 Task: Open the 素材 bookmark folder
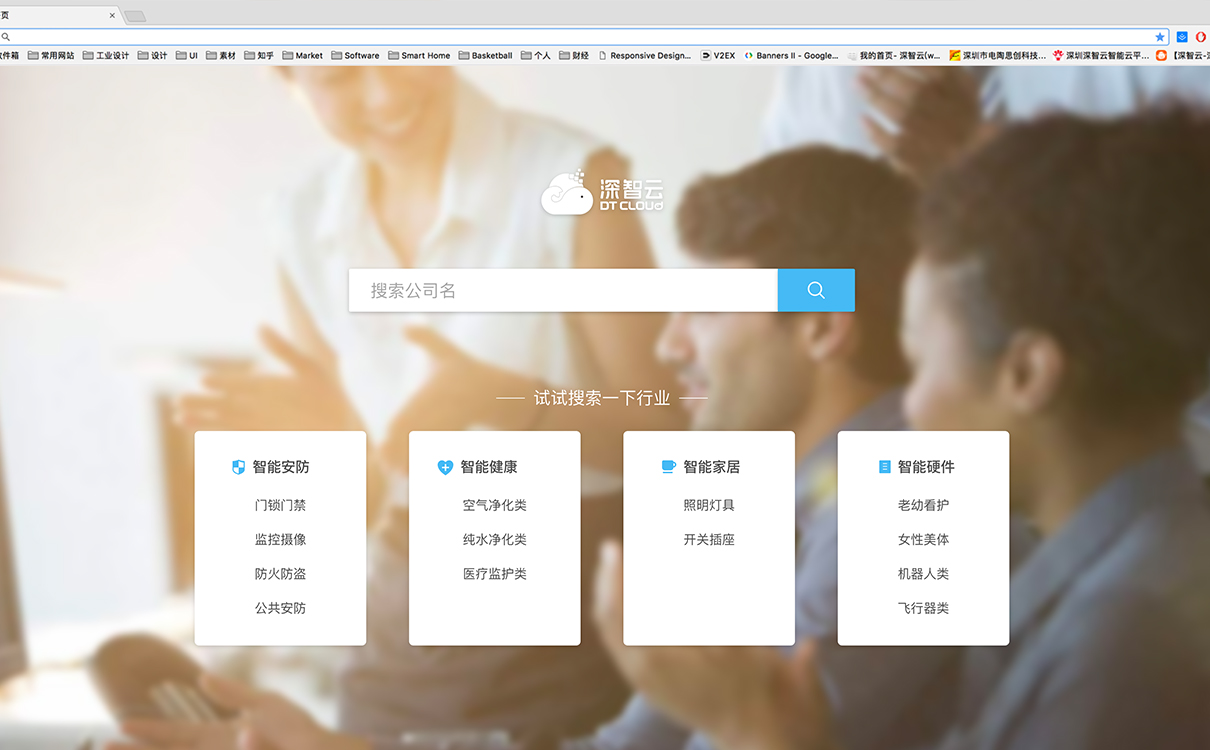(x=221, y=56)
